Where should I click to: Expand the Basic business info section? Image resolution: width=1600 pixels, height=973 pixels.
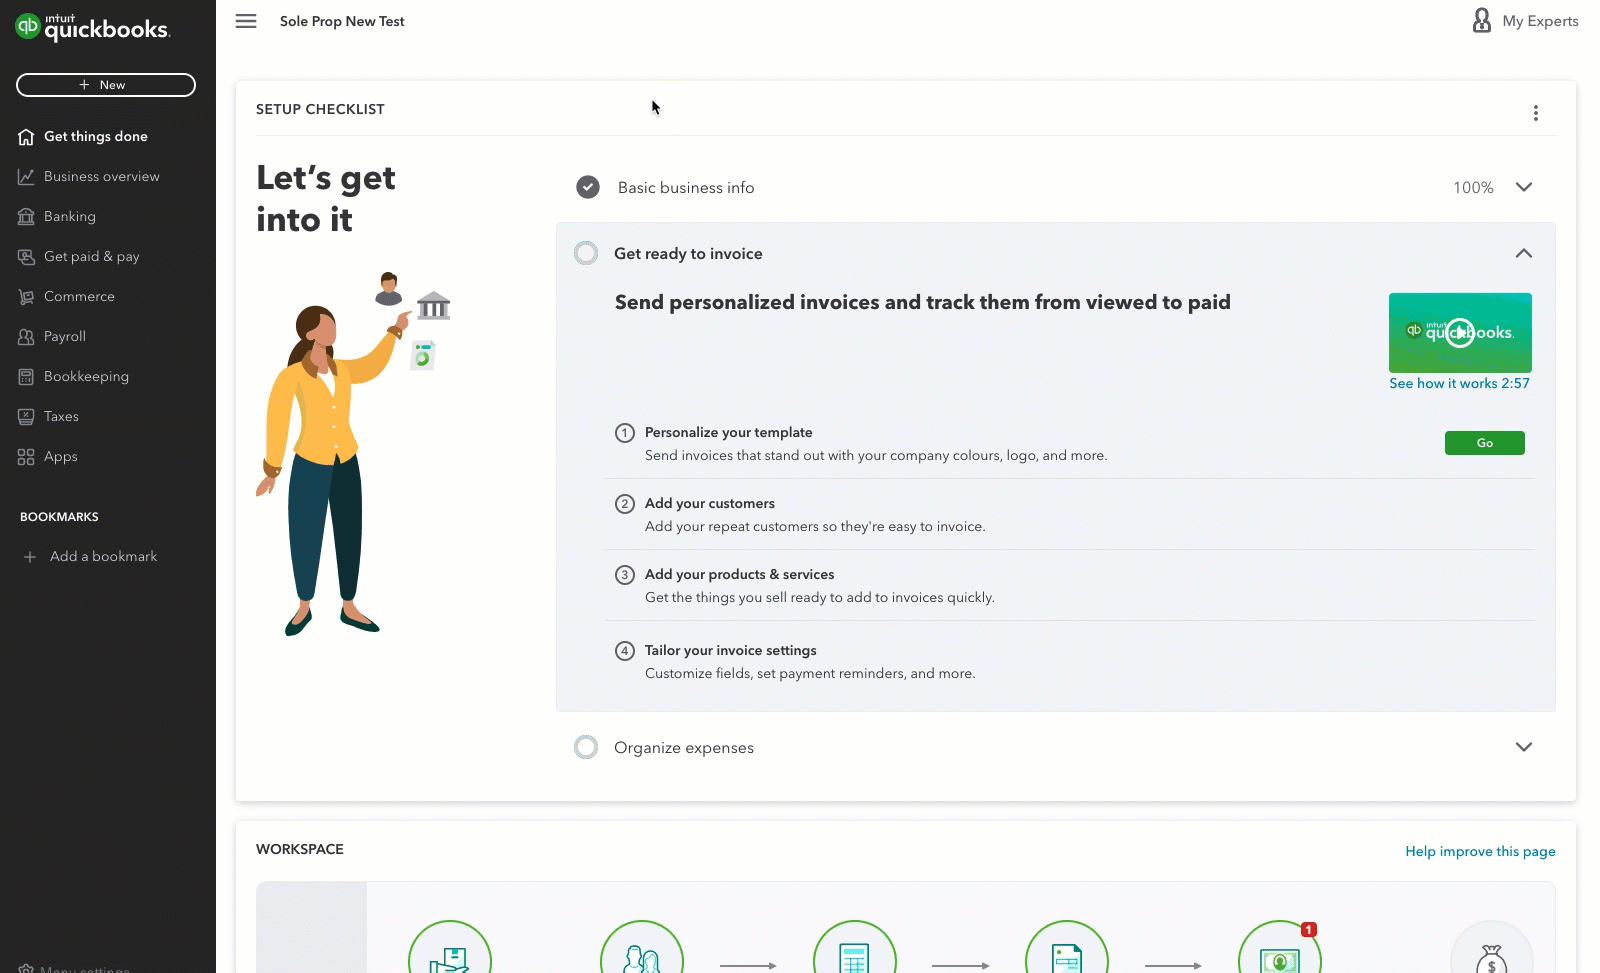coord(1523,187)
